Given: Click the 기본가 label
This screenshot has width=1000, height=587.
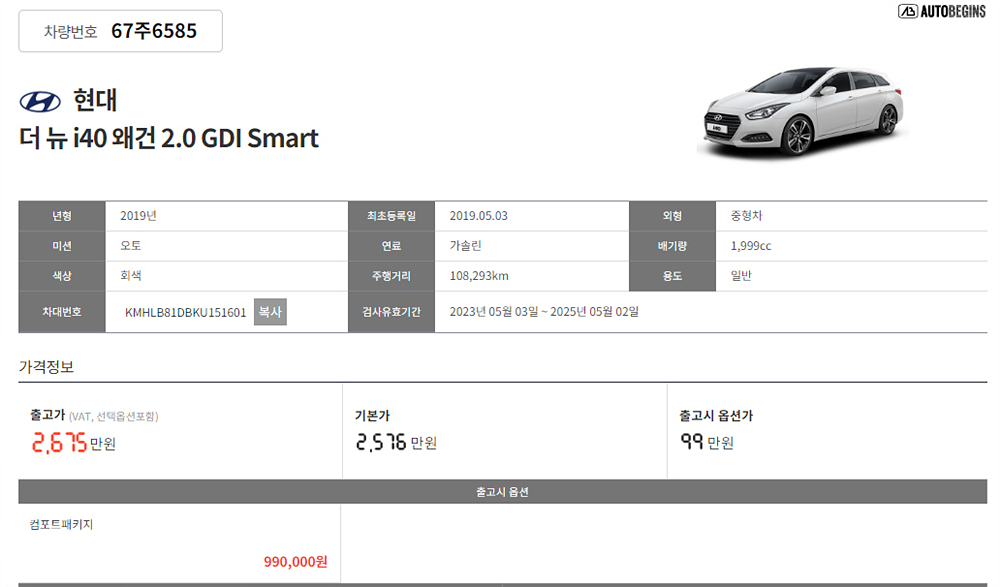Looking at the screenshot, I should point(372,415).
